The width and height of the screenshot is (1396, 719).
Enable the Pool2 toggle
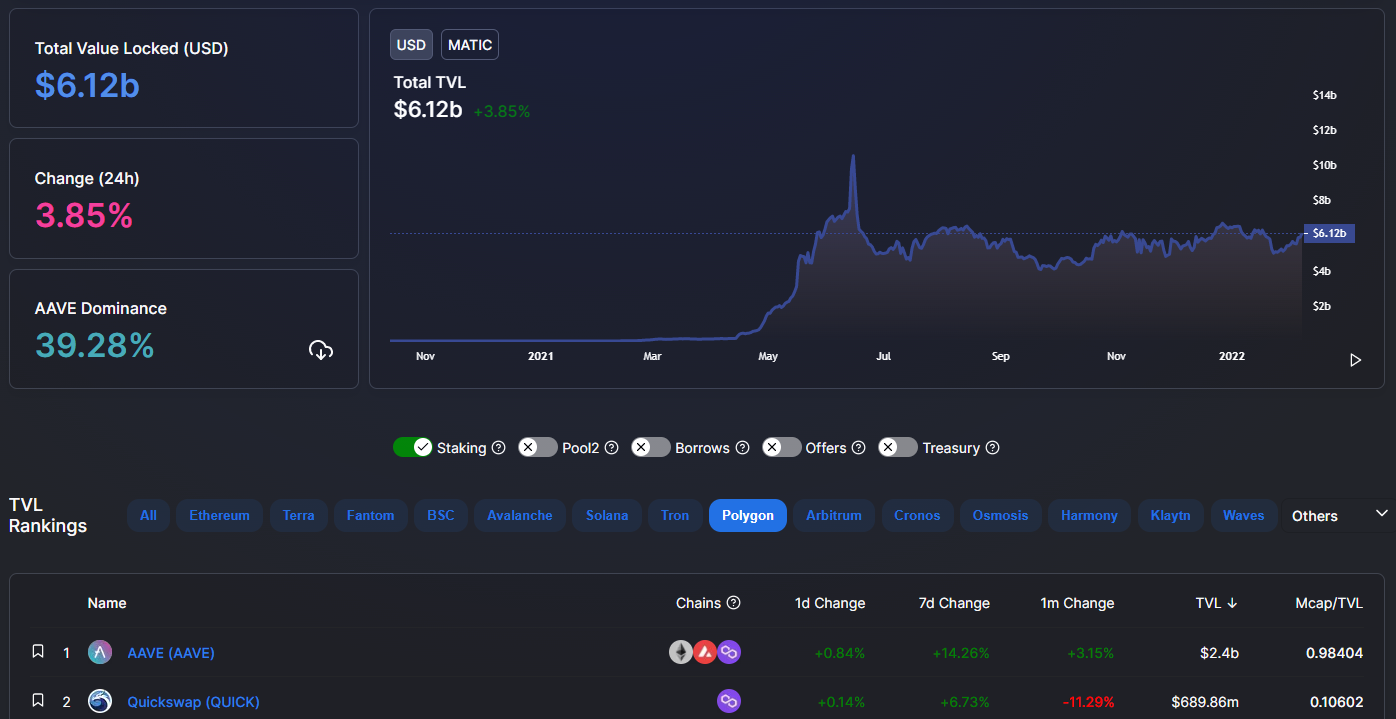538,447
